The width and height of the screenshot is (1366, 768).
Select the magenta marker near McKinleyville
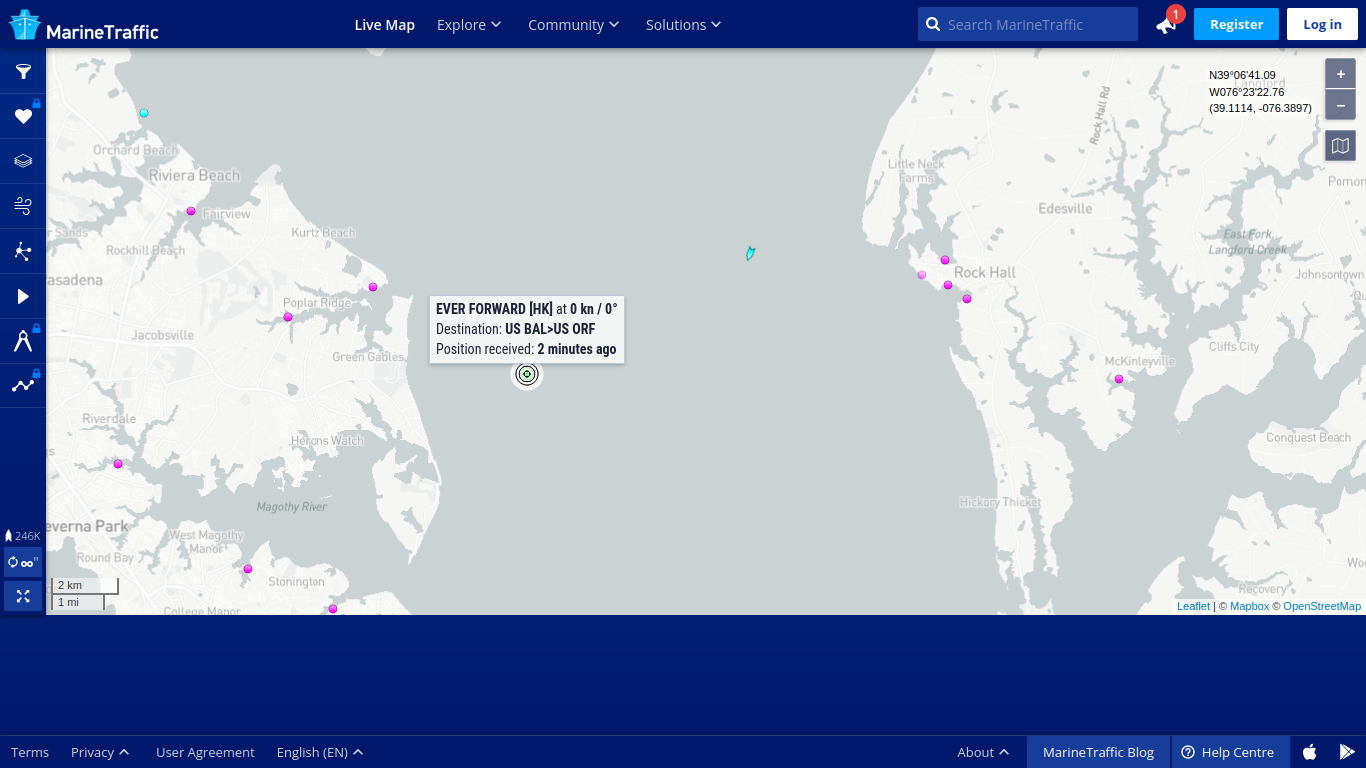click(x=1119, y=379)
